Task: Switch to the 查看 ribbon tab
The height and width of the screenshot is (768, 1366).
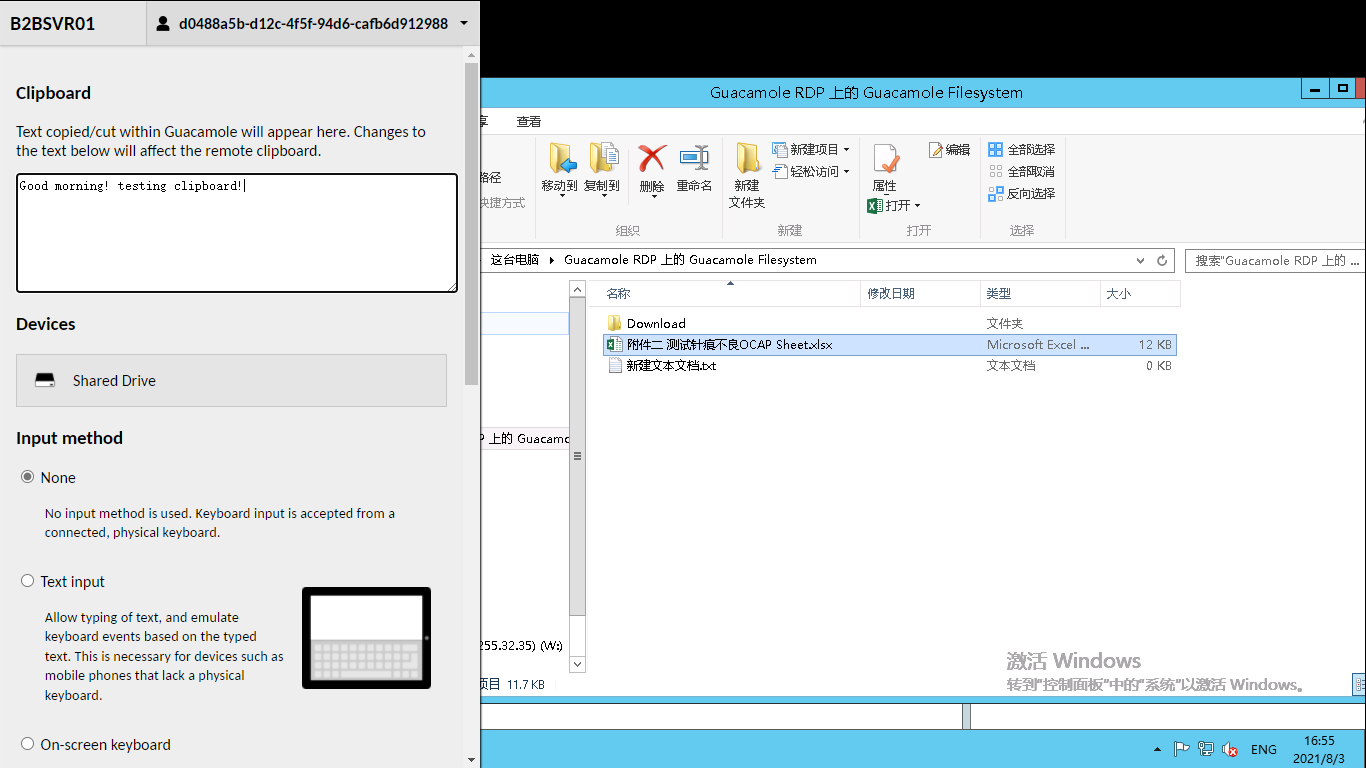Action: 529,121
